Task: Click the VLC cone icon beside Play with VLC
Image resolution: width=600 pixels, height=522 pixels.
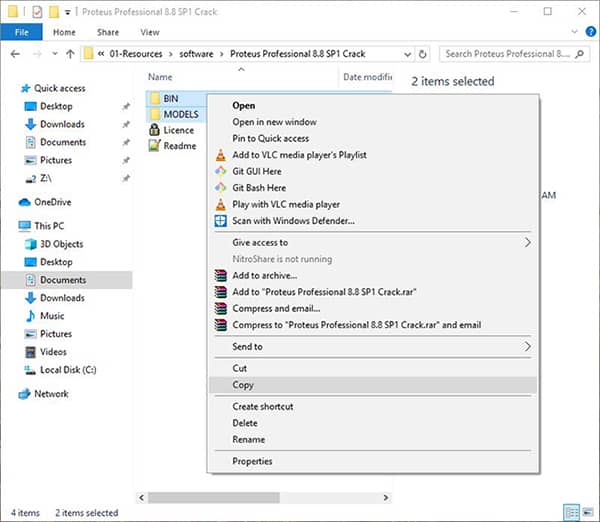Action: 221,204
